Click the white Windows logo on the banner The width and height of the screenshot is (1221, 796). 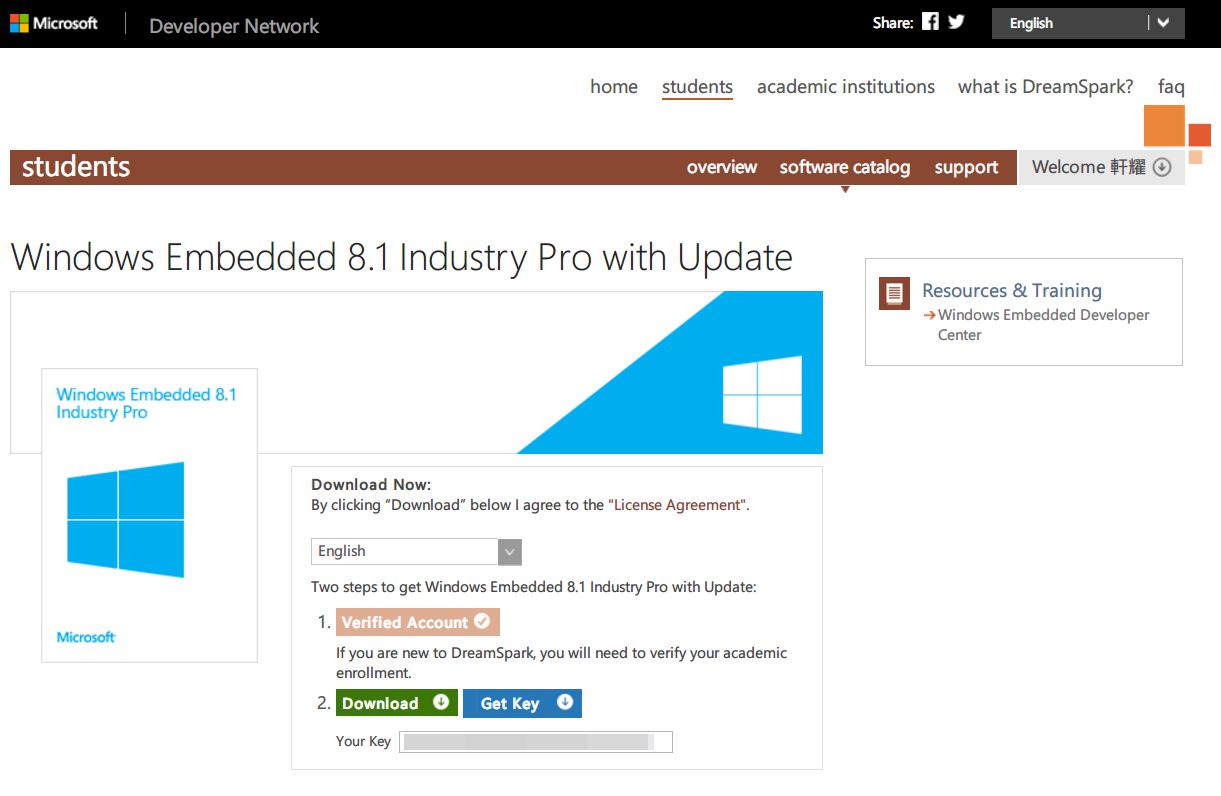click(762, 394)
